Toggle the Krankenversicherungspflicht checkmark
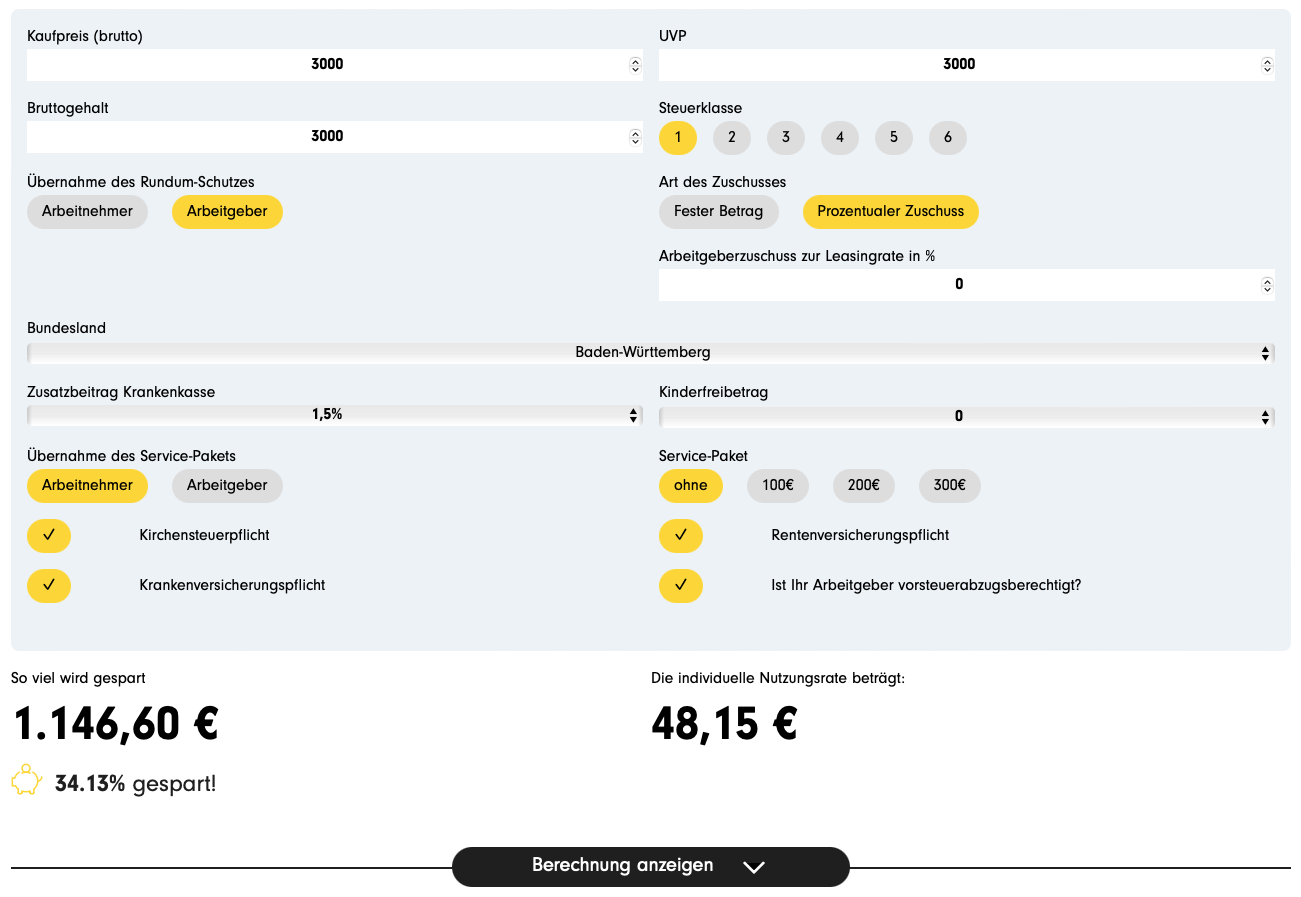1301x897 pixels. [49, 586]
